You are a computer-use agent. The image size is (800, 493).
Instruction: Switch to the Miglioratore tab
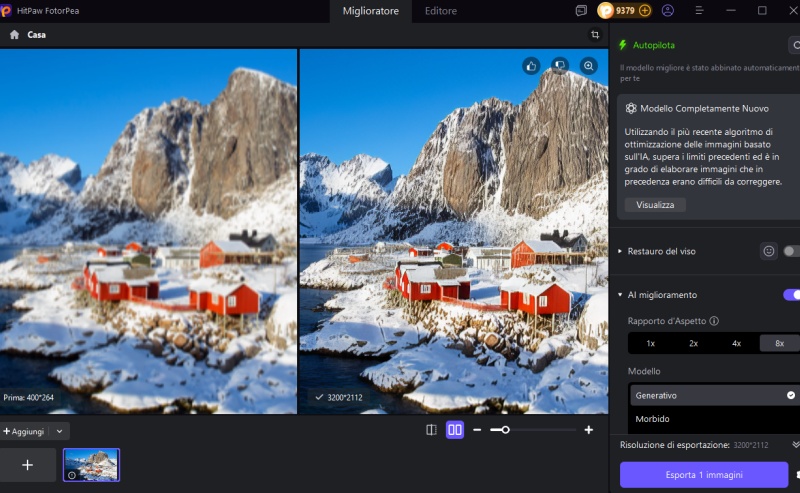tap(371, 11)
